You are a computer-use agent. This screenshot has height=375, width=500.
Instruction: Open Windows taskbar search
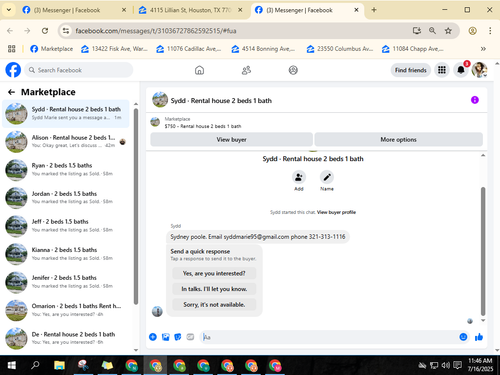[35, 365]
